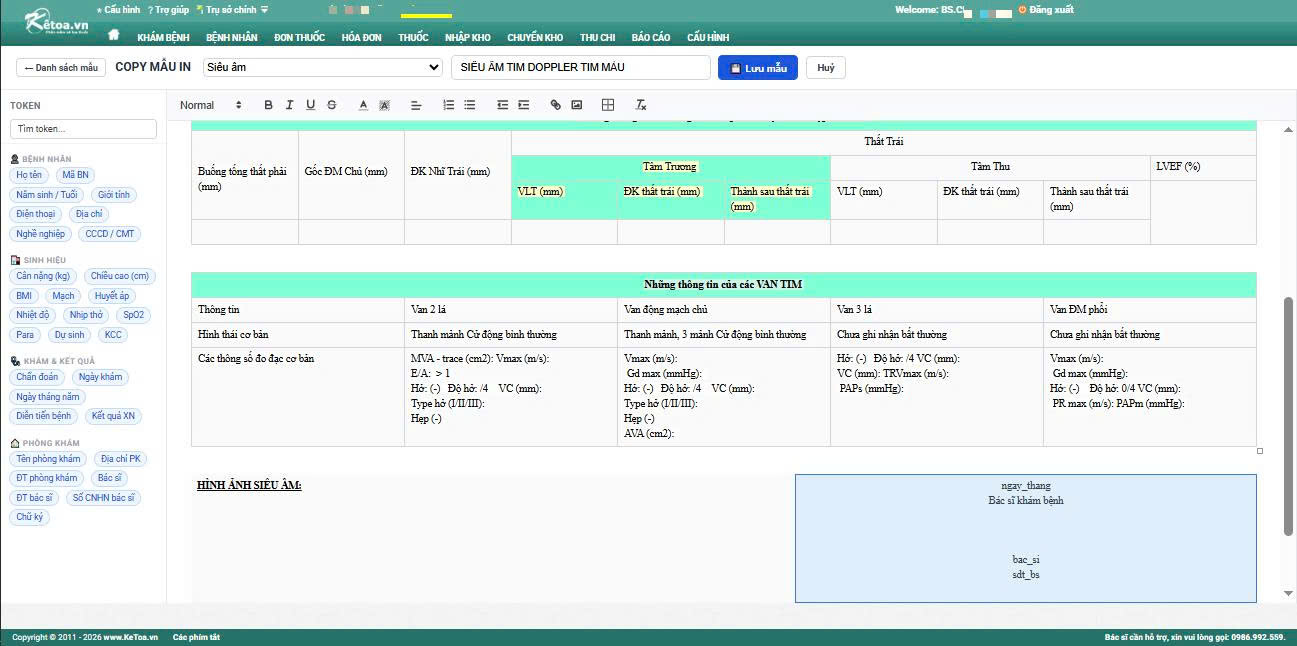Click the www.KeToa.vn footer link
This screenshot has height=646, width=1297.
tap(132, 637)
